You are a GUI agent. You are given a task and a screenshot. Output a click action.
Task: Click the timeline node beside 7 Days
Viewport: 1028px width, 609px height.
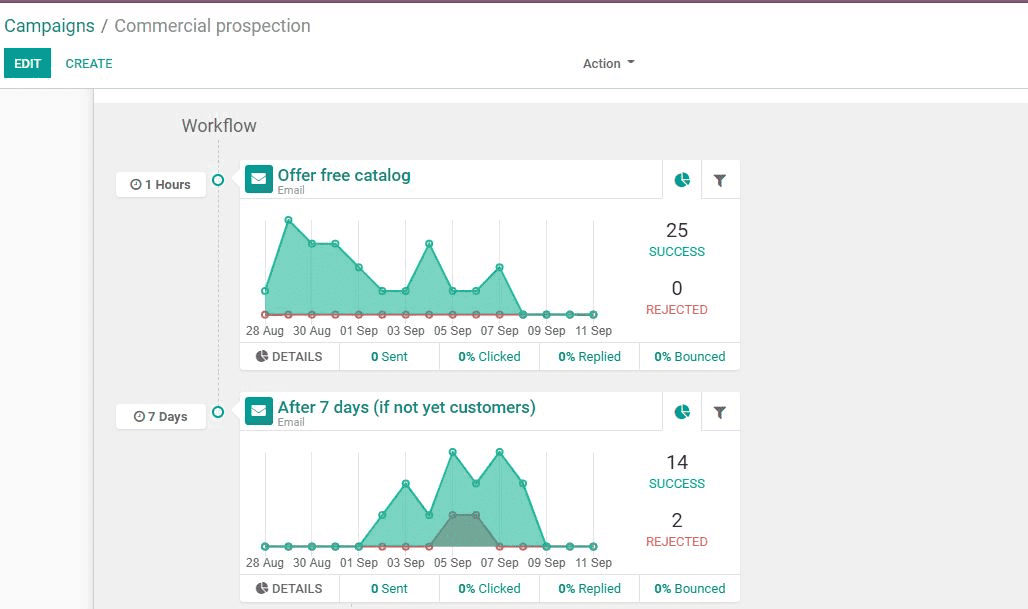[218, 412]
